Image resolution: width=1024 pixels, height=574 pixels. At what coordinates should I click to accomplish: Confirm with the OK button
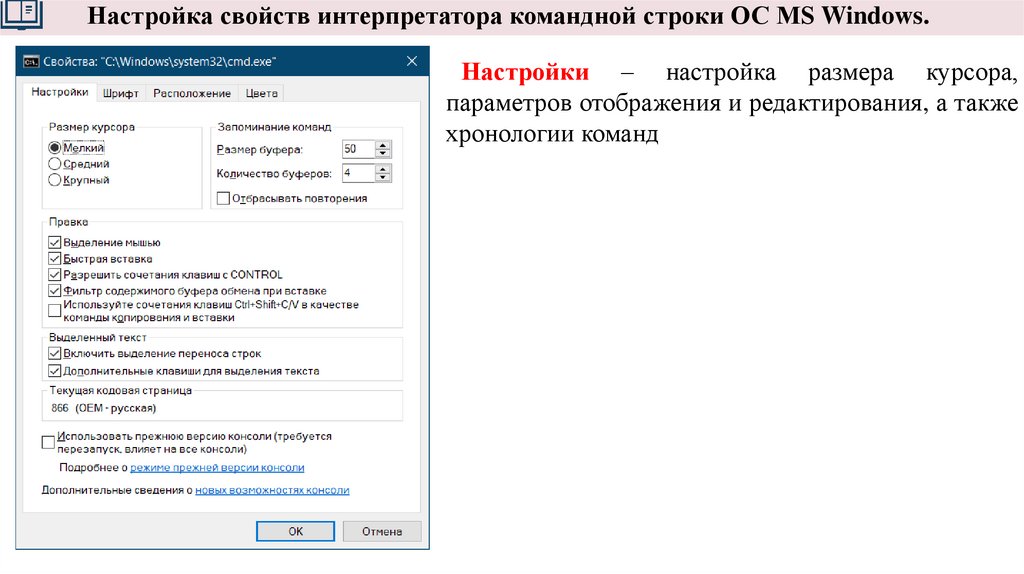295,531
